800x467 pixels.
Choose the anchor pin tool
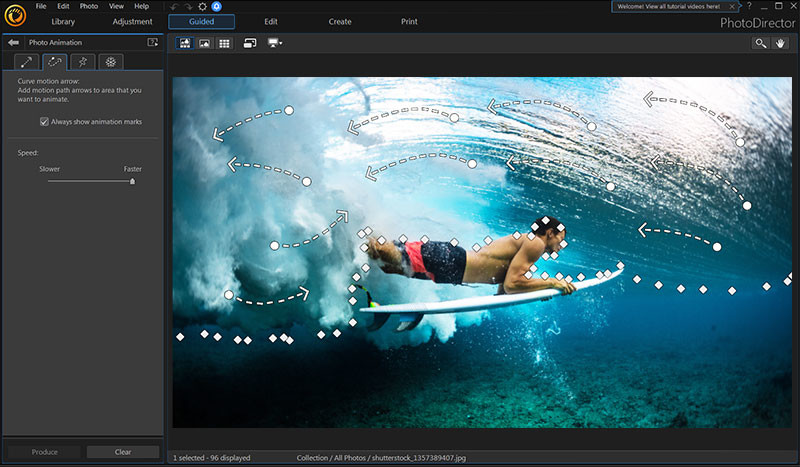(83, 62)
